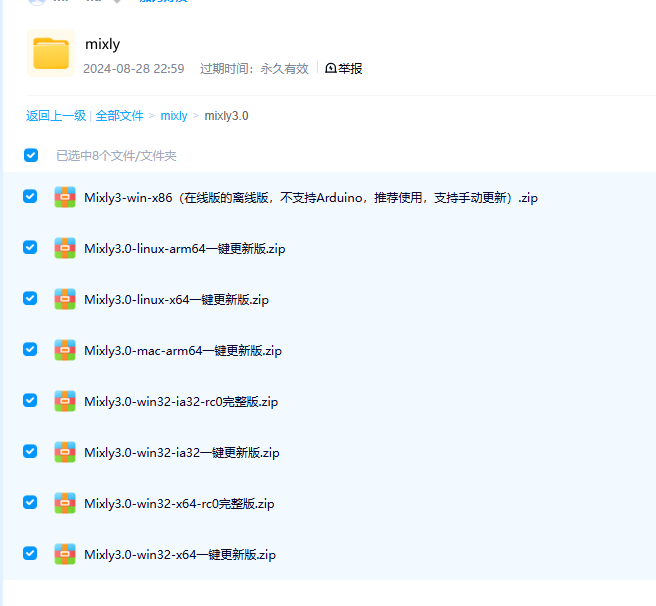
Task: Click the 举报 report link text
Action: [x=350, y=68]
